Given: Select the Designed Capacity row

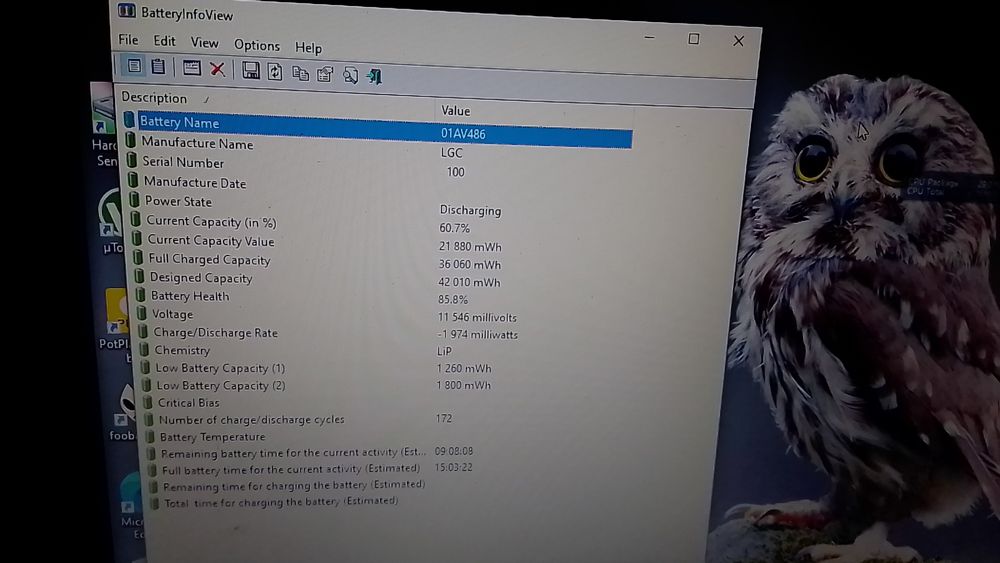Looking at the screenshot, I should coord(383,280).
